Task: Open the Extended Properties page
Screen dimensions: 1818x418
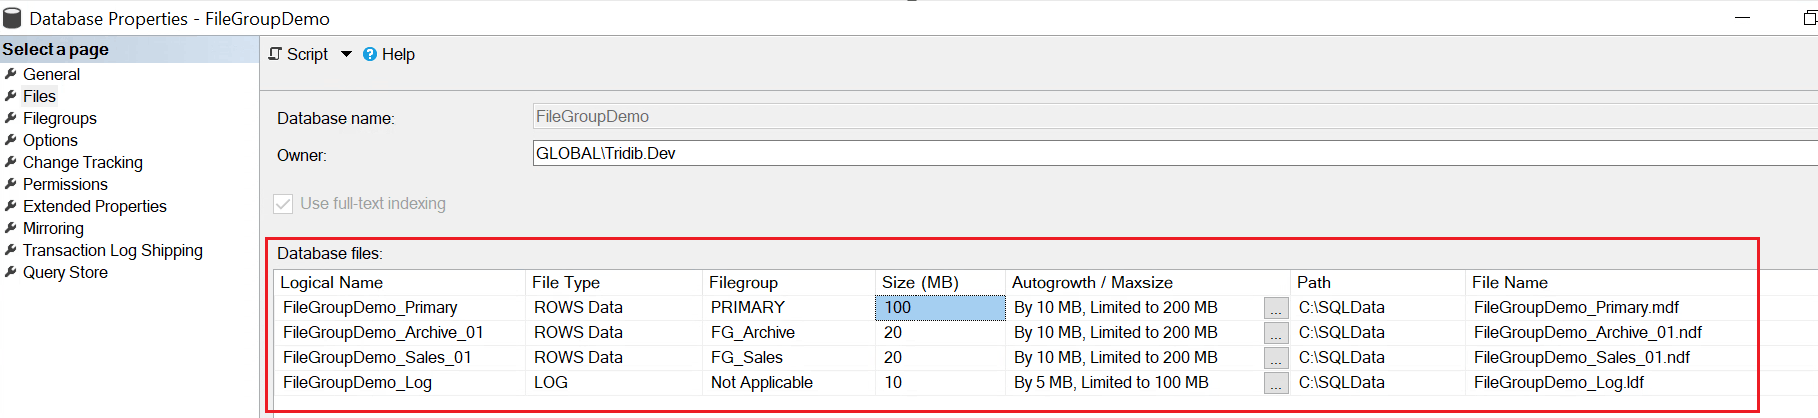Action: pos(95,206)
